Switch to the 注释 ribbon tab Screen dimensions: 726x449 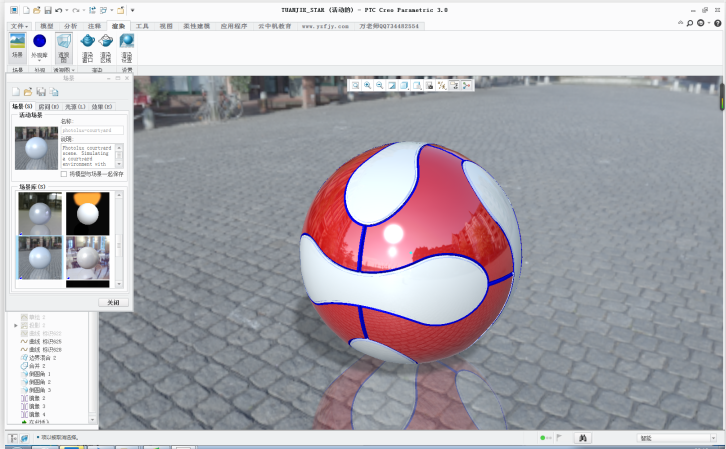point(94,26)
